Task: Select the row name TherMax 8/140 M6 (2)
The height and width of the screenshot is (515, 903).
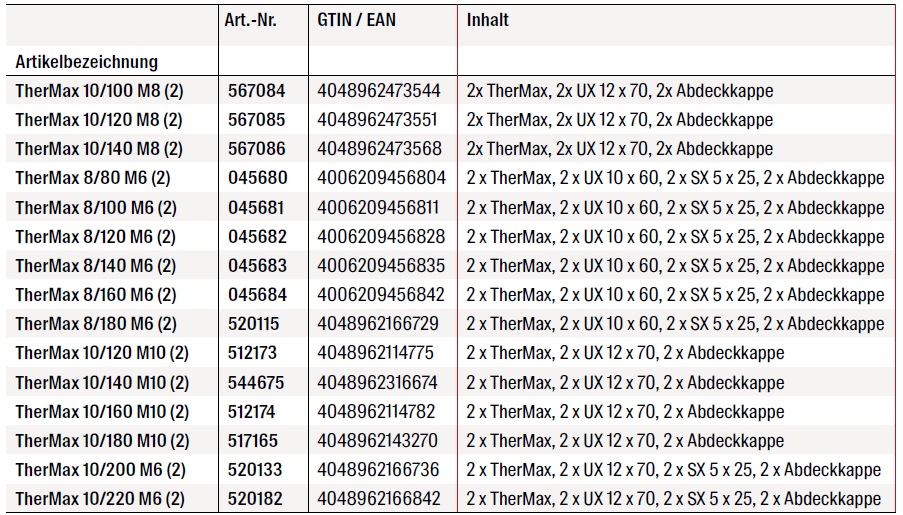Action: point(96,266)
